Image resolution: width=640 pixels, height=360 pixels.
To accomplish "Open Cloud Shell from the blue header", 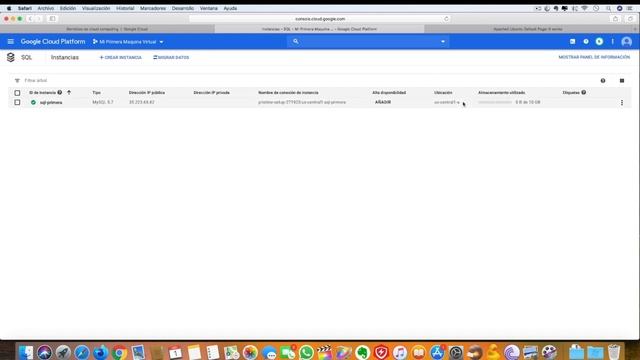I will coord(572,42).
